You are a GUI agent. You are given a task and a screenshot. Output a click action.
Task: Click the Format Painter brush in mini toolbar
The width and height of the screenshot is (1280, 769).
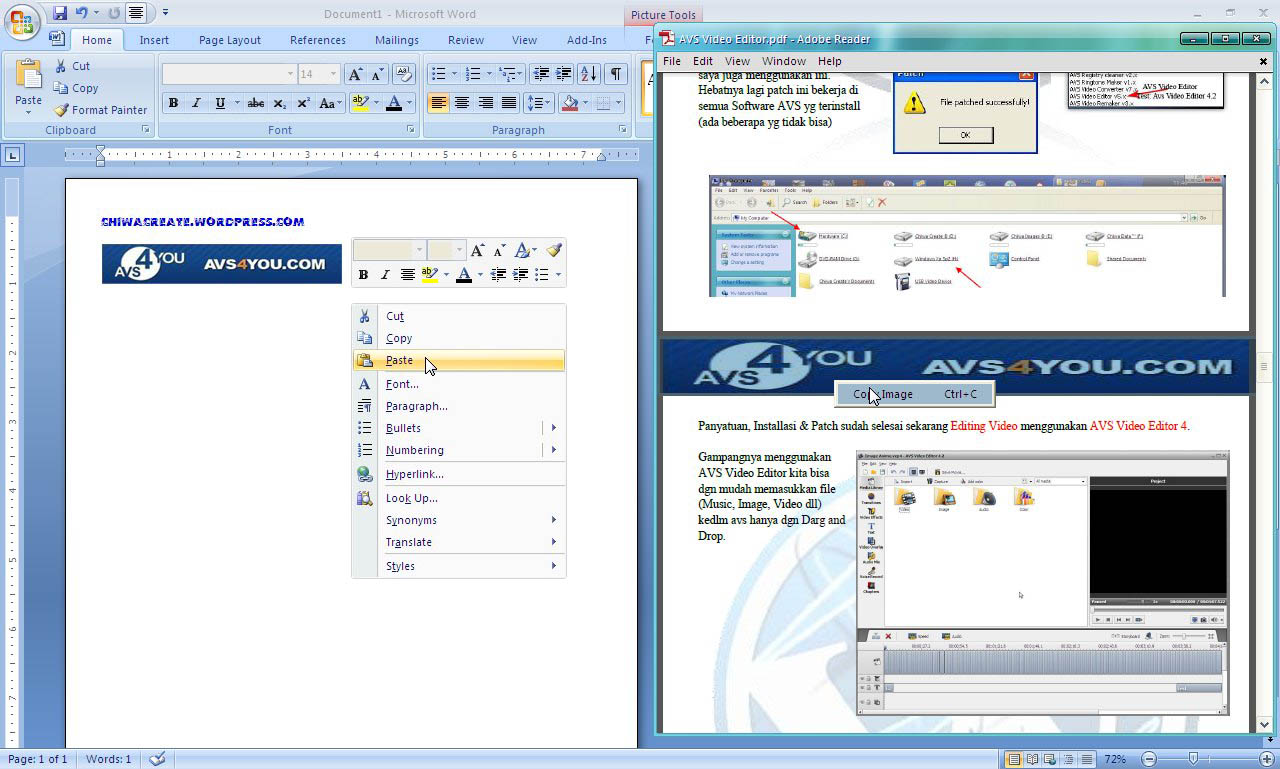[x=554, y=250]
